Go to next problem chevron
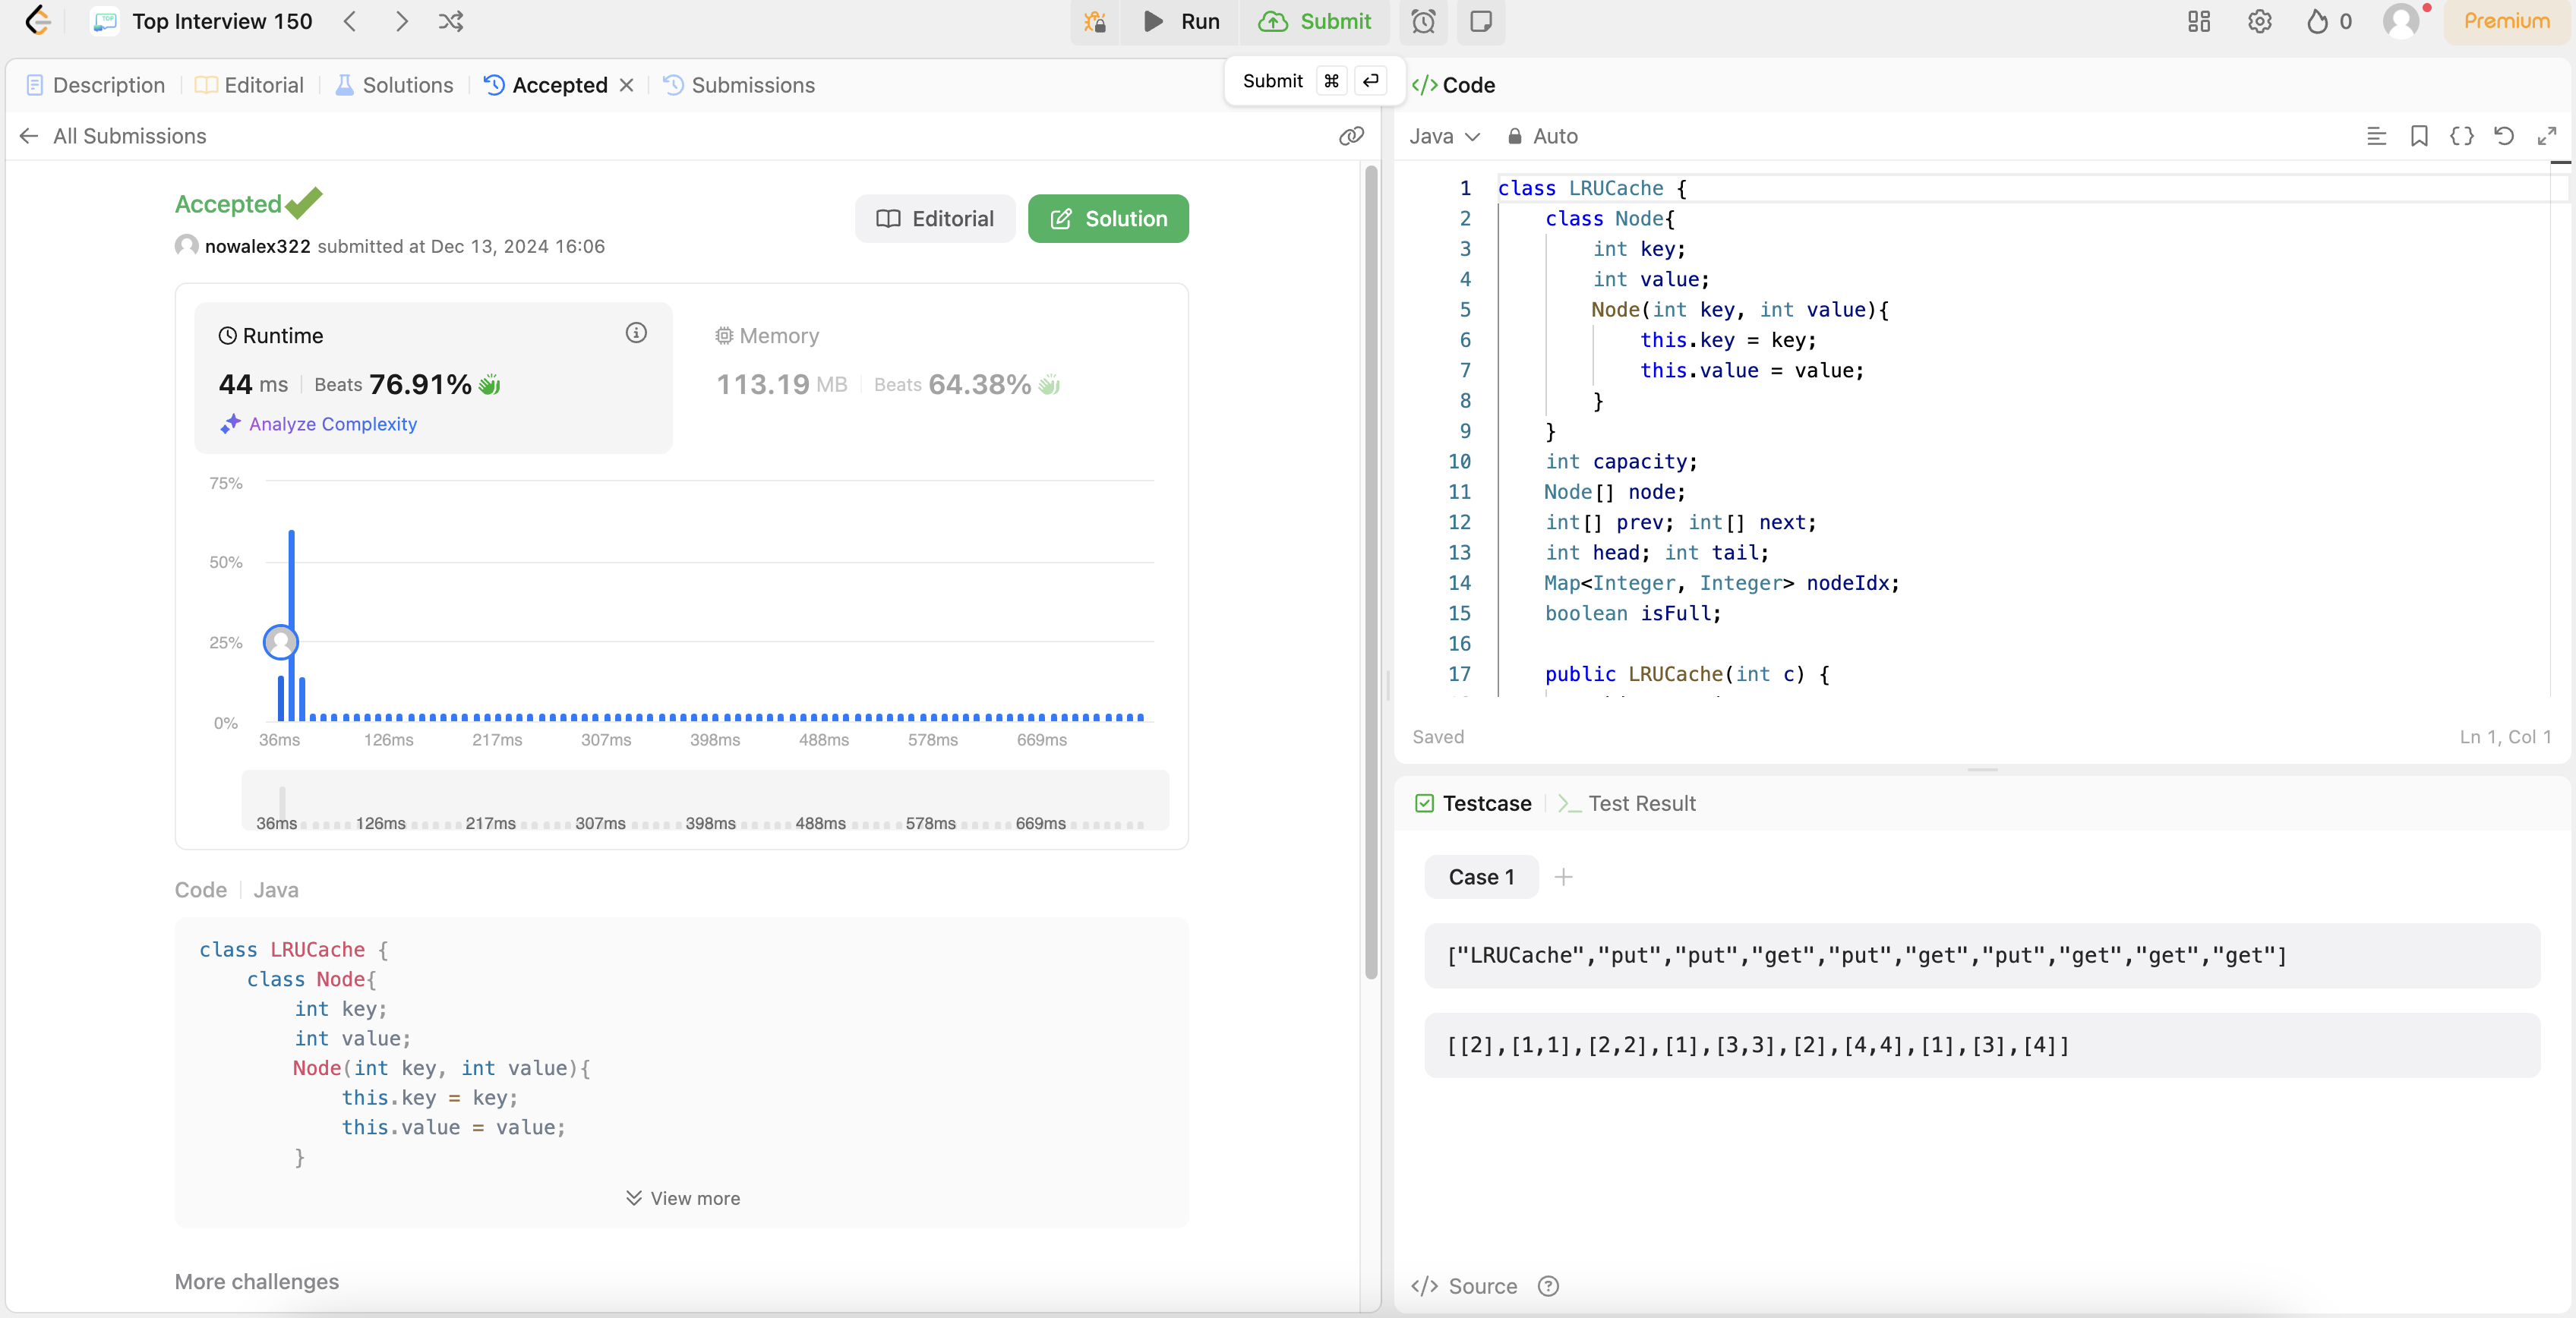 (x=401, y=21)
